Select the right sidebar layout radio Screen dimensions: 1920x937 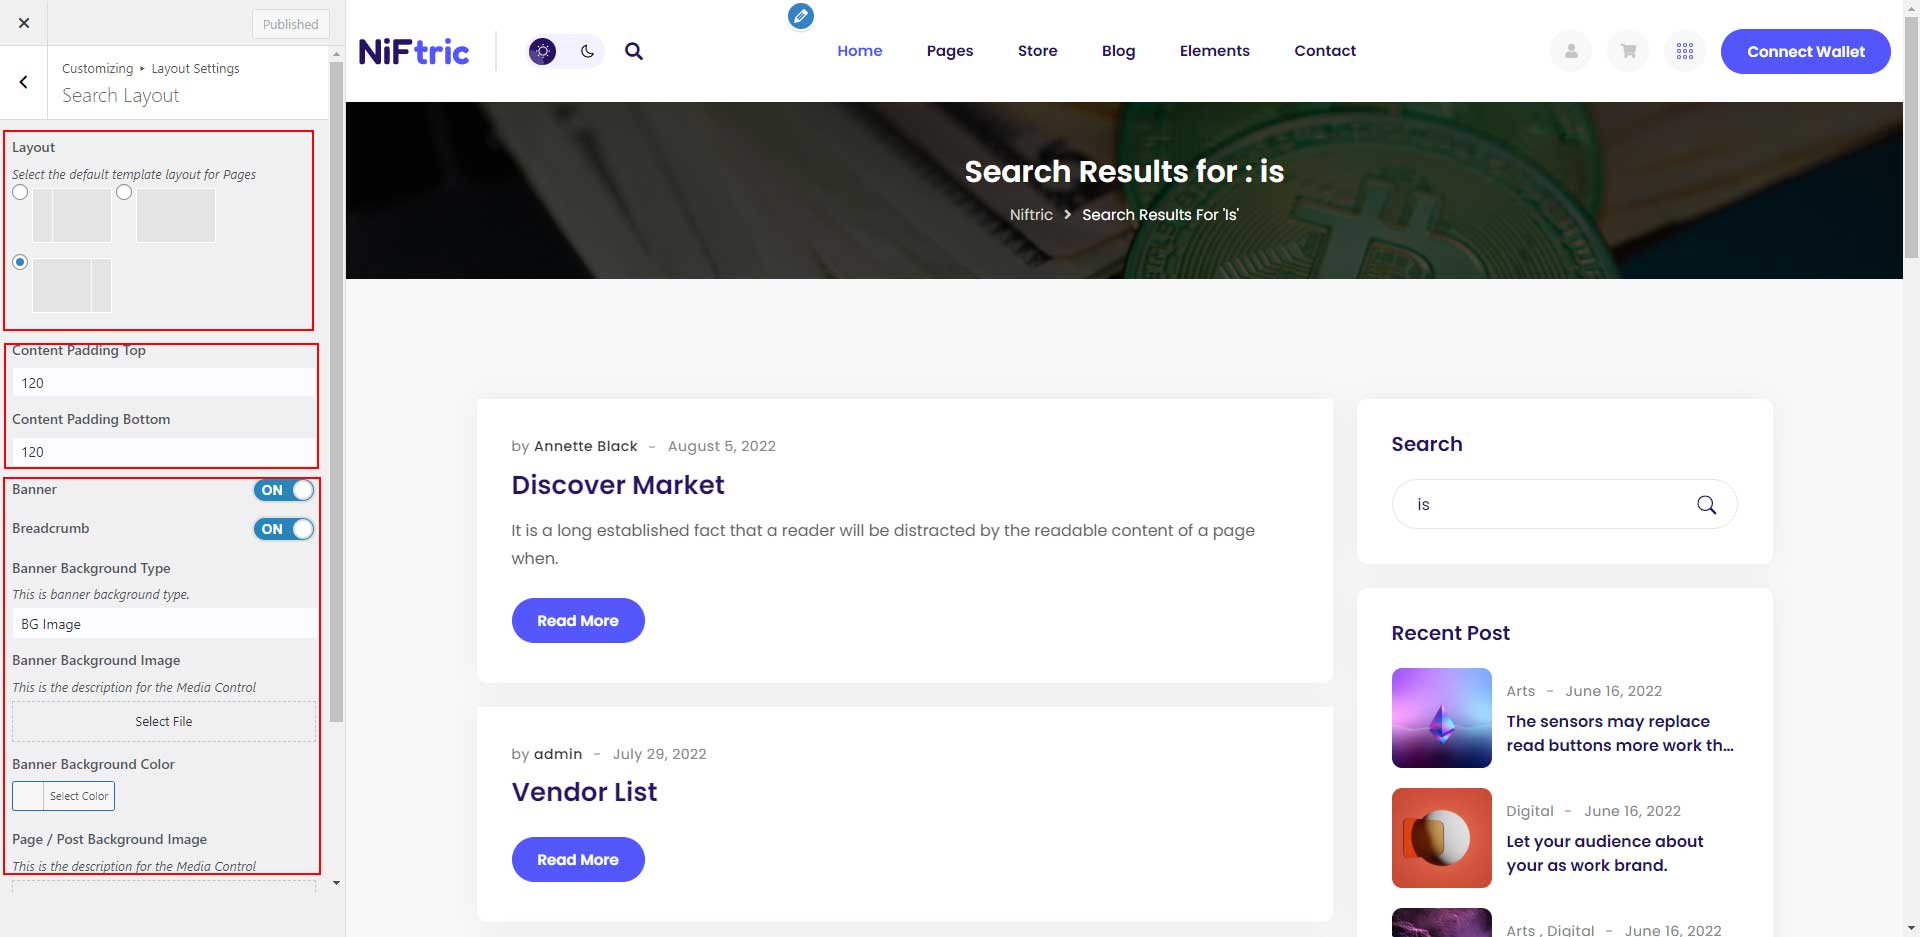20,262
